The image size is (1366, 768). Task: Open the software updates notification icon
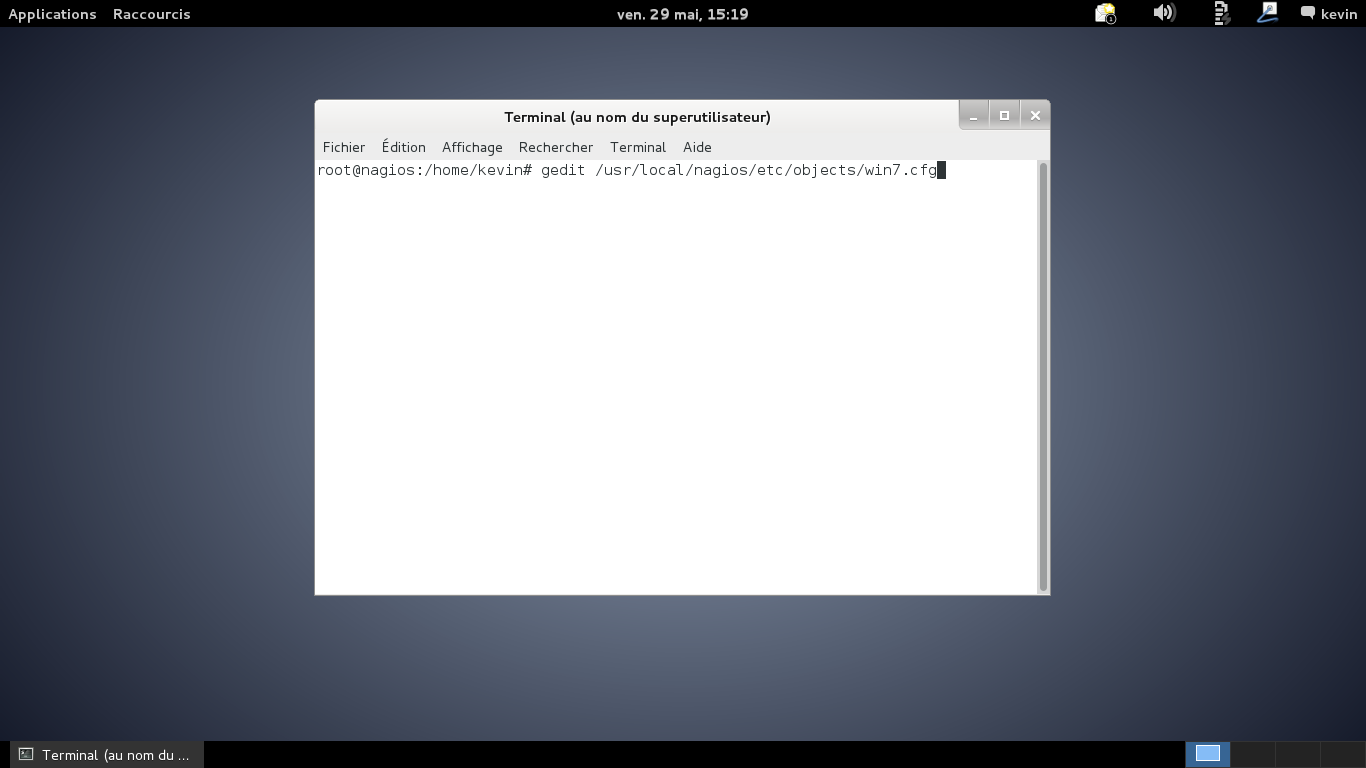pyautogui.click(x=1105, y=13)
